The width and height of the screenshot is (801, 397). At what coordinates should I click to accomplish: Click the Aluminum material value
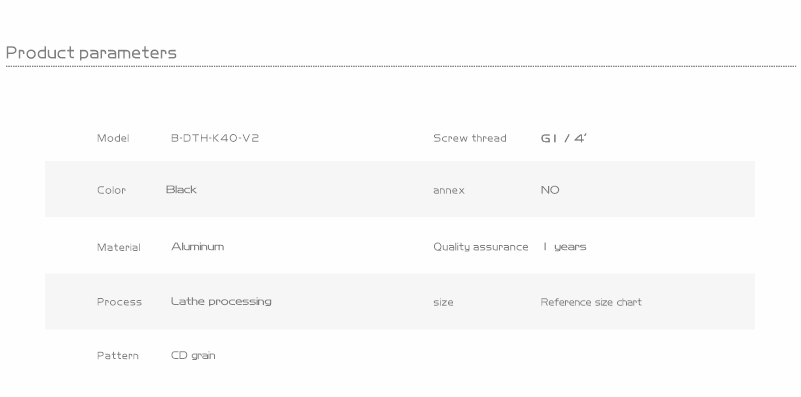tap(198, 247)
